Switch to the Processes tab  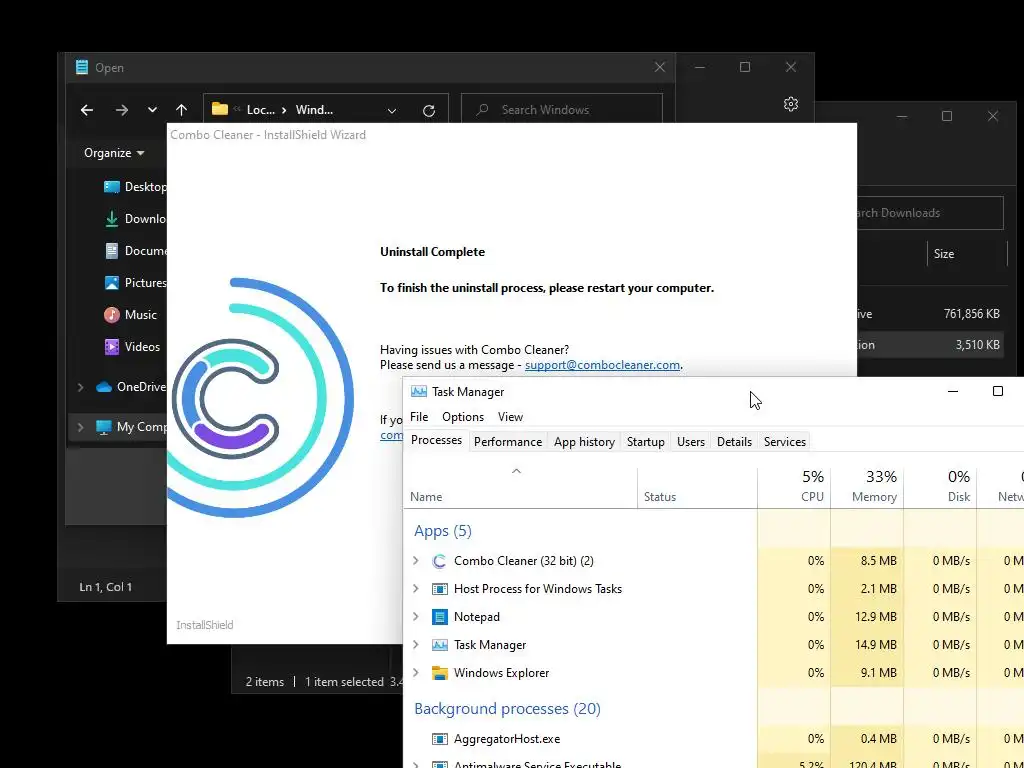tap(436, 440)
